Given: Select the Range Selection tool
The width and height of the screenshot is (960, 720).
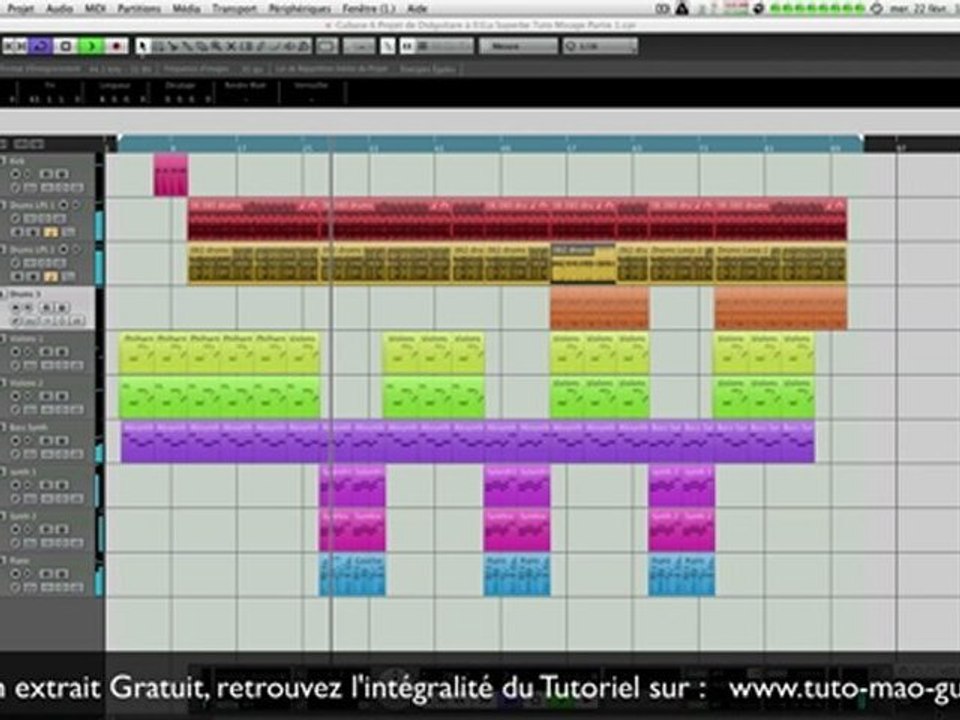Looking at the screenshot, I should click(x=158, y=46).
